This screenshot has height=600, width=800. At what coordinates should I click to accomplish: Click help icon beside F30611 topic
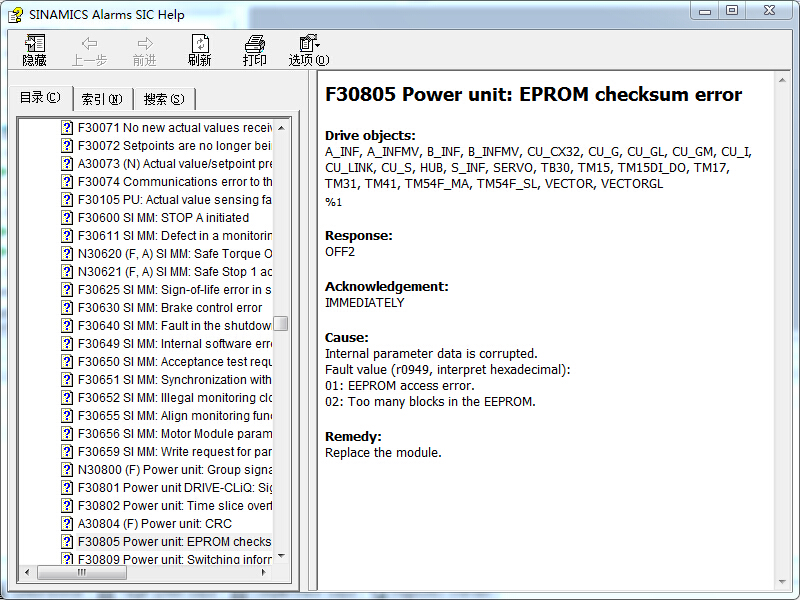tap(67, 235)
